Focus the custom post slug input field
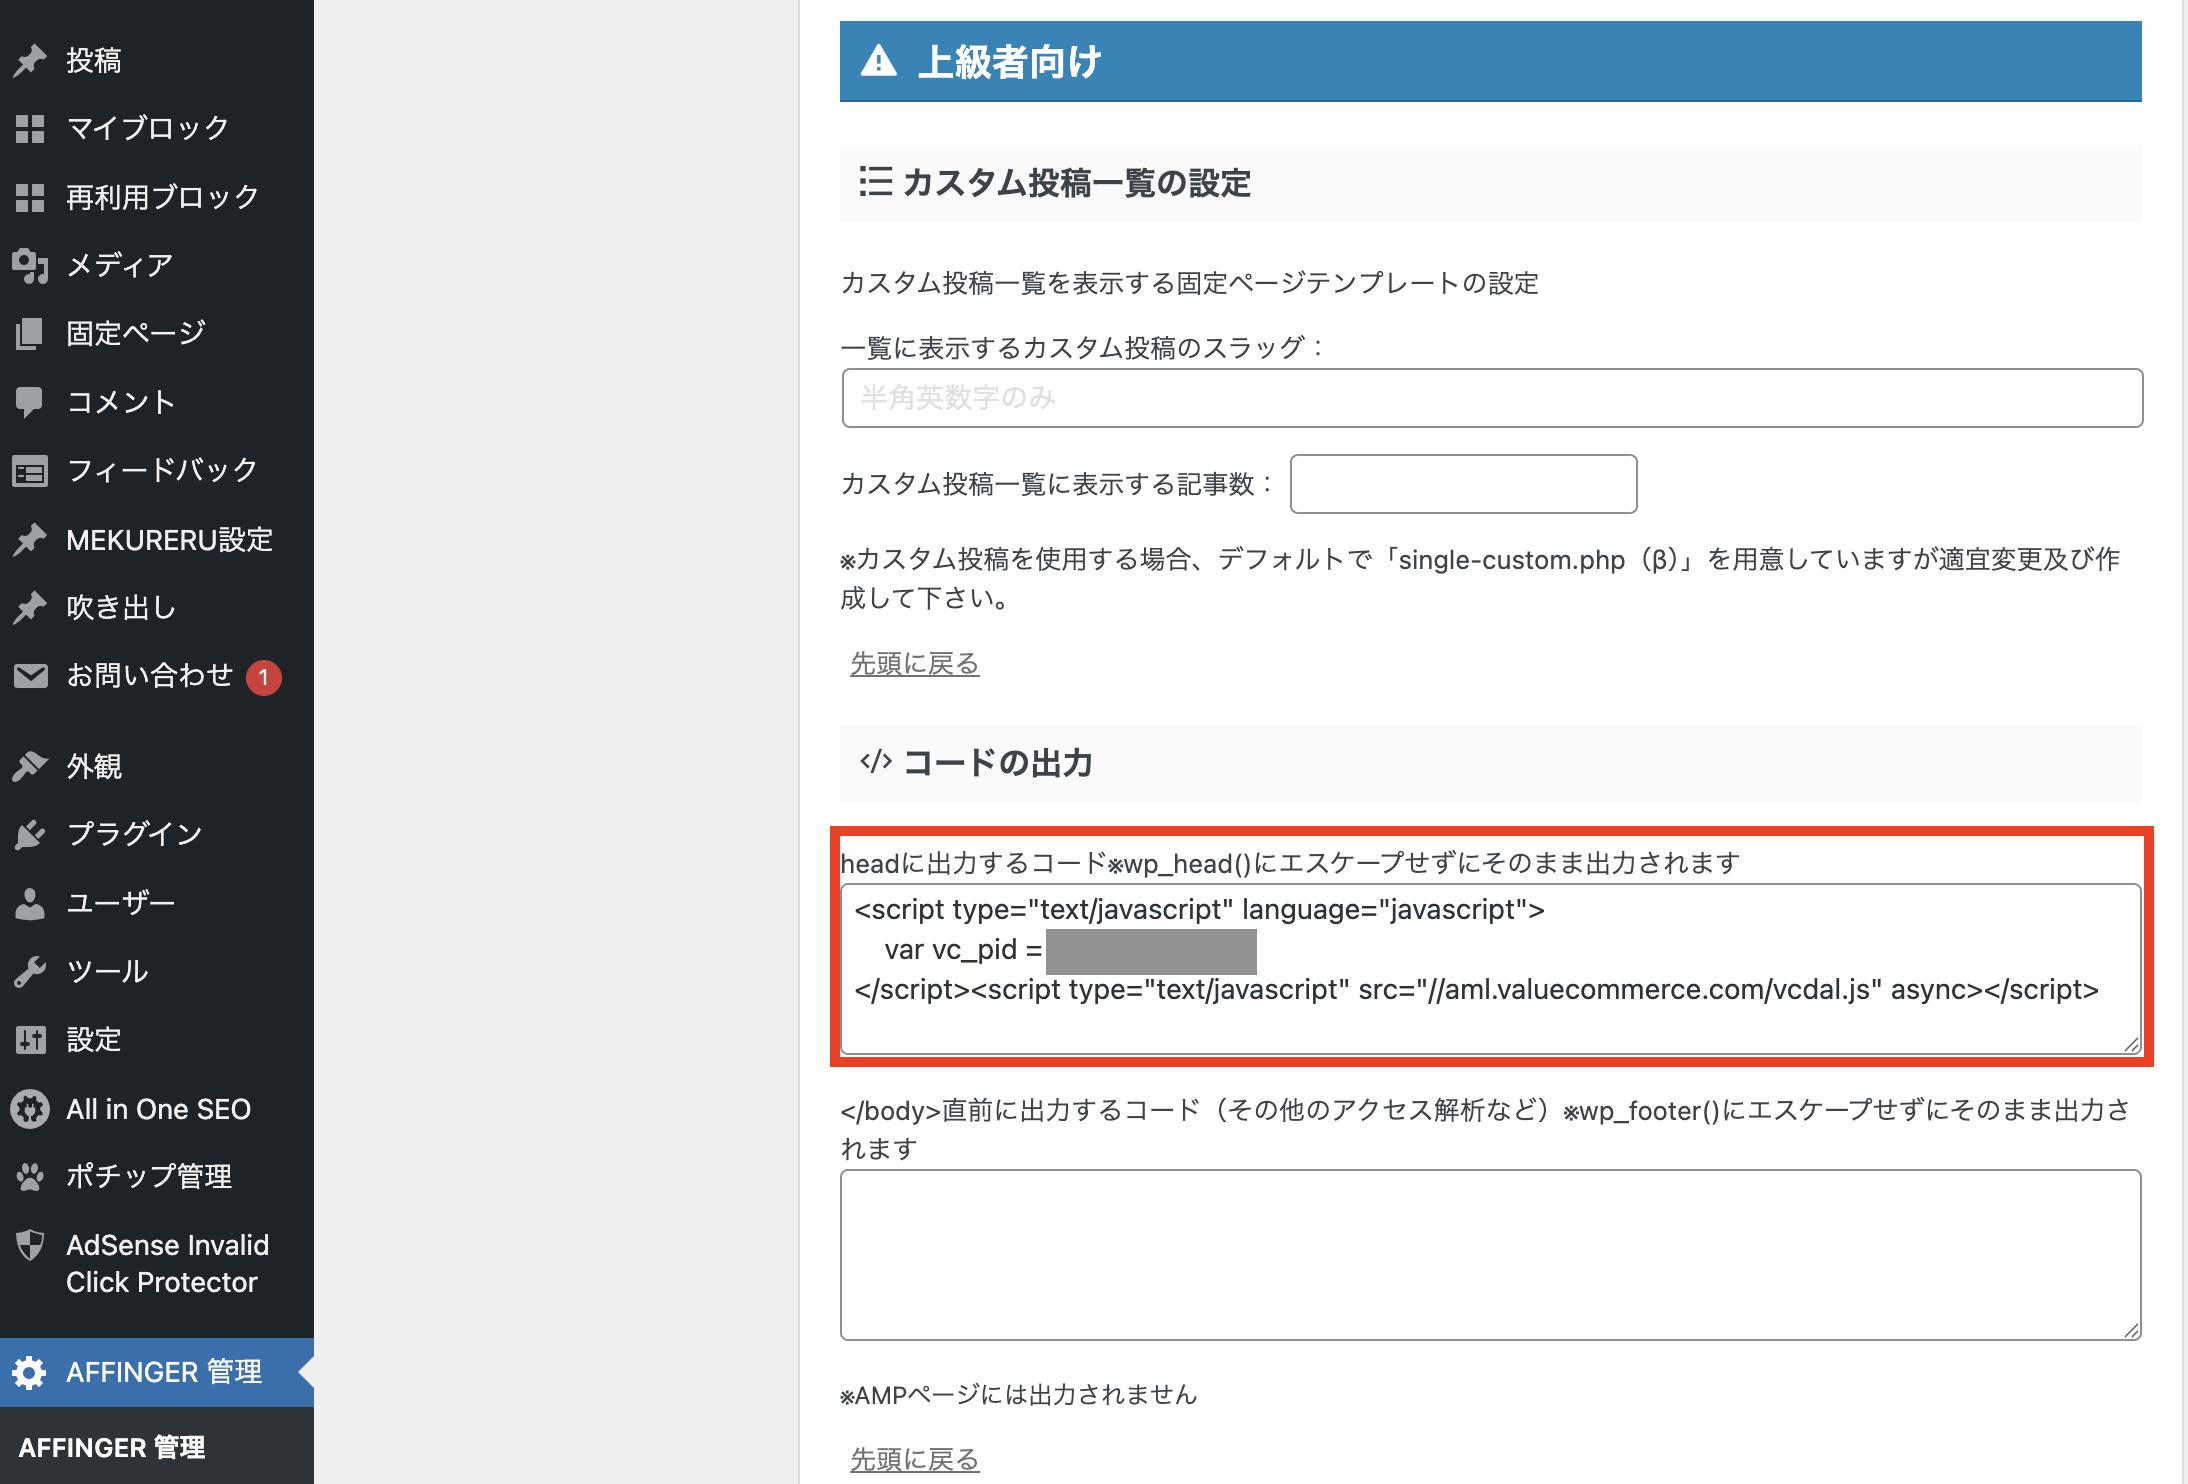2188x1484 pixels. coord(1491,398)
